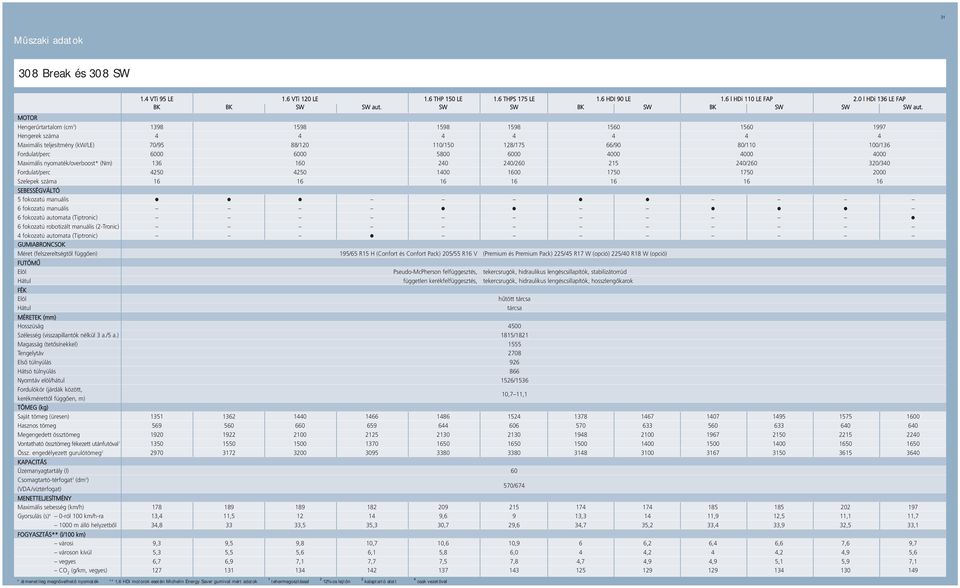960x588 pixels.
Task: Select the '1.6 VTi 120 LE' column header
Action: pyautogui.click(x=300, y=99)
